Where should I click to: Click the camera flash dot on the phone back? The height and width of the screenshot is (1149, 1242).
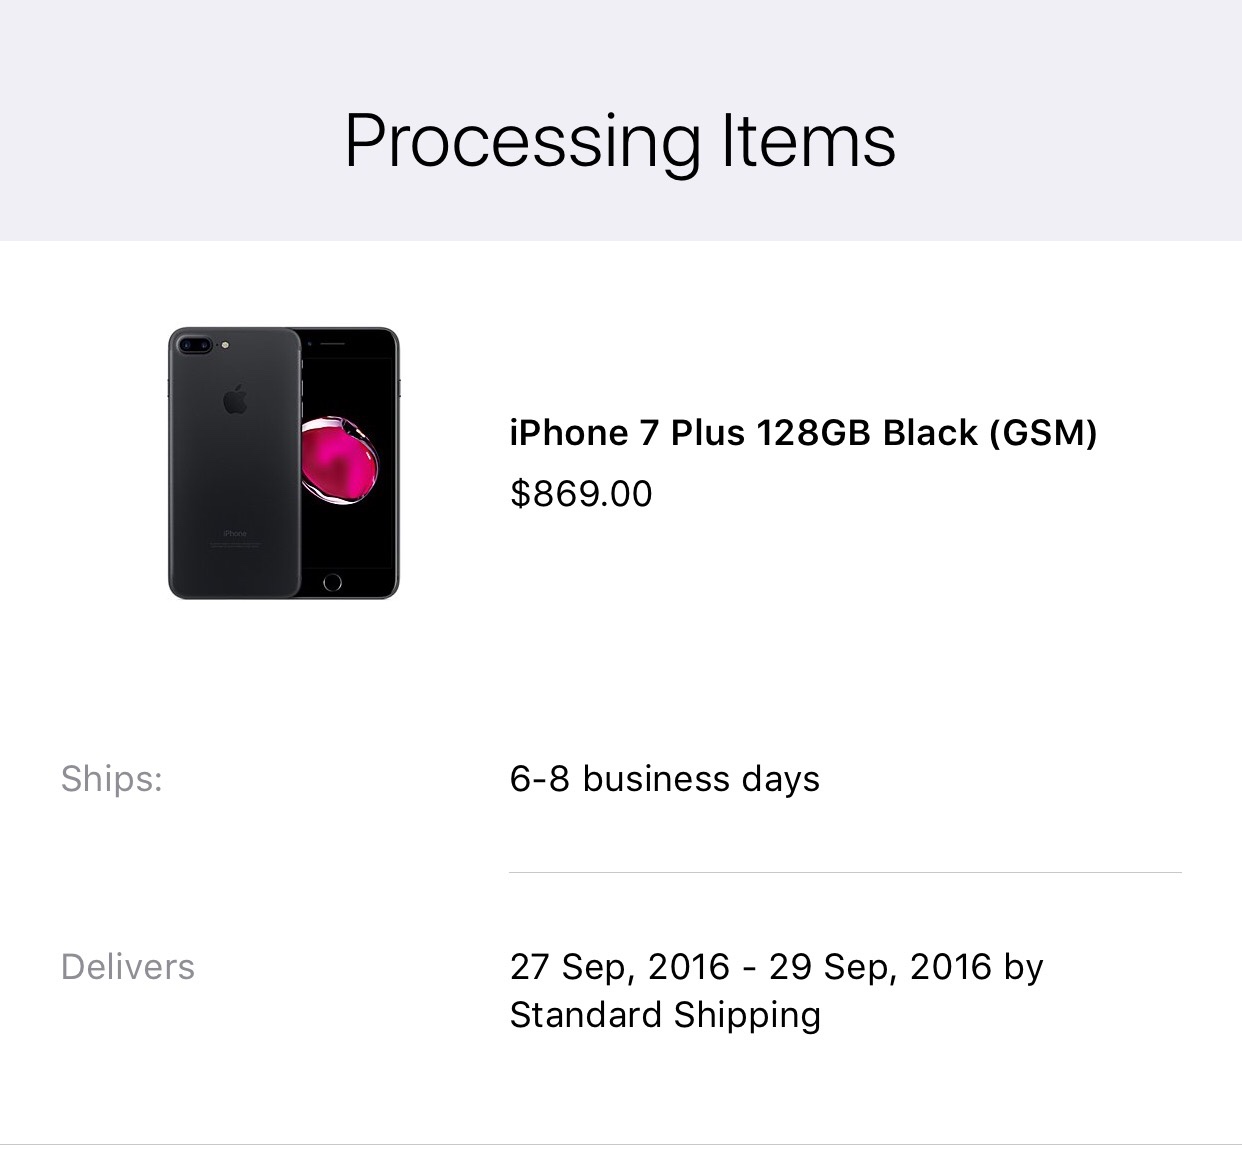[224, 345]
